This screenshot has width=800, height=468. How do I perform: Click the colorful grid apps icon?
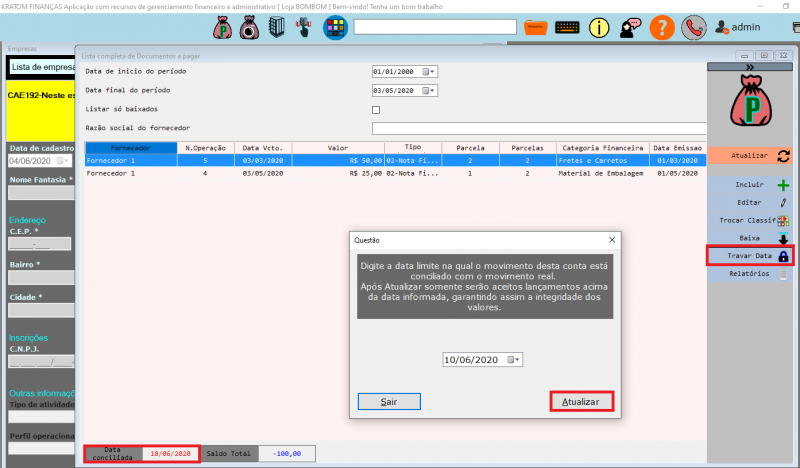334,27
